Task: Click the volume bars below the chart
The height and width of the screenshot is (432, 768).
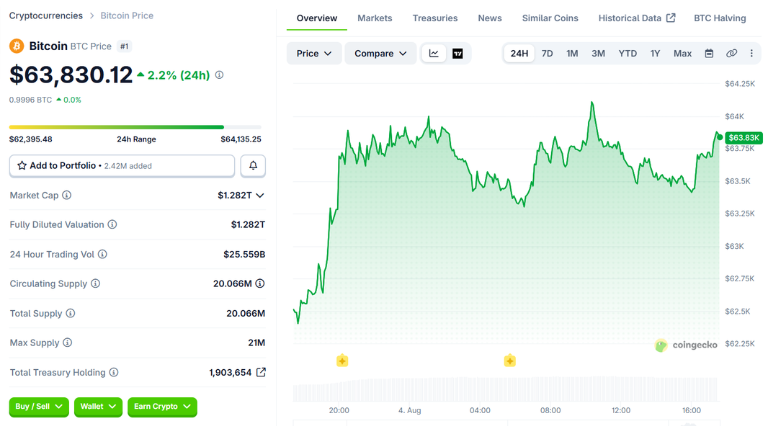Action: (505, 390)
